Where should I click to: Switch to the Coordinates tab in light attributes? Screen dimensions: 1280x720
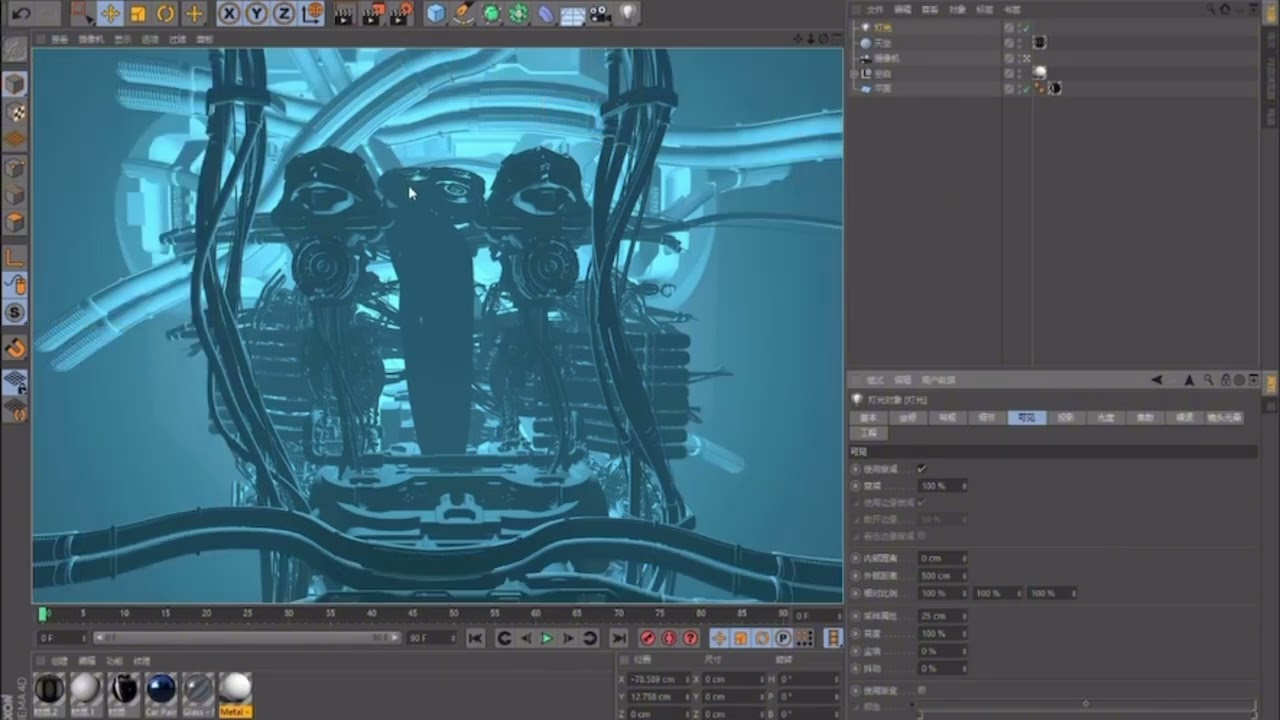coord(908,417)
